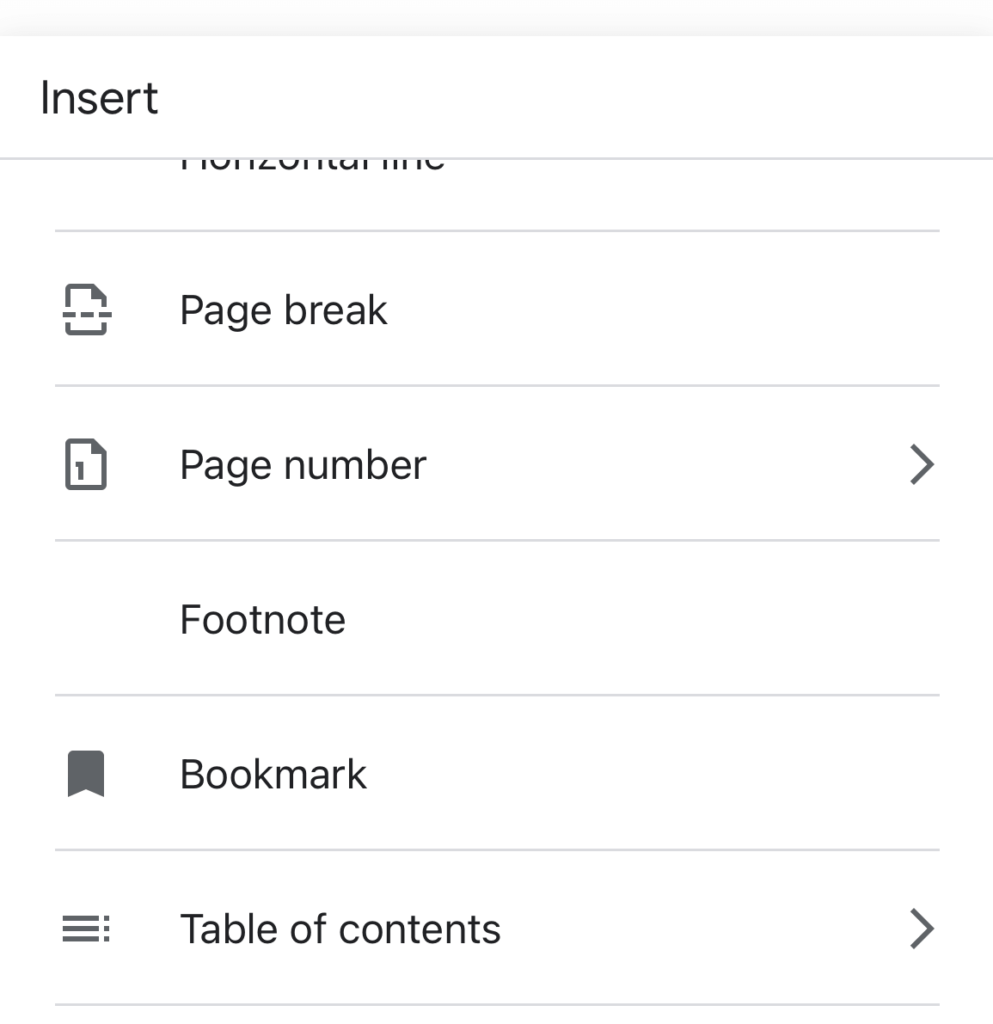
Task: Click the numbered page thumbnail icon
Action: point(84,464)
